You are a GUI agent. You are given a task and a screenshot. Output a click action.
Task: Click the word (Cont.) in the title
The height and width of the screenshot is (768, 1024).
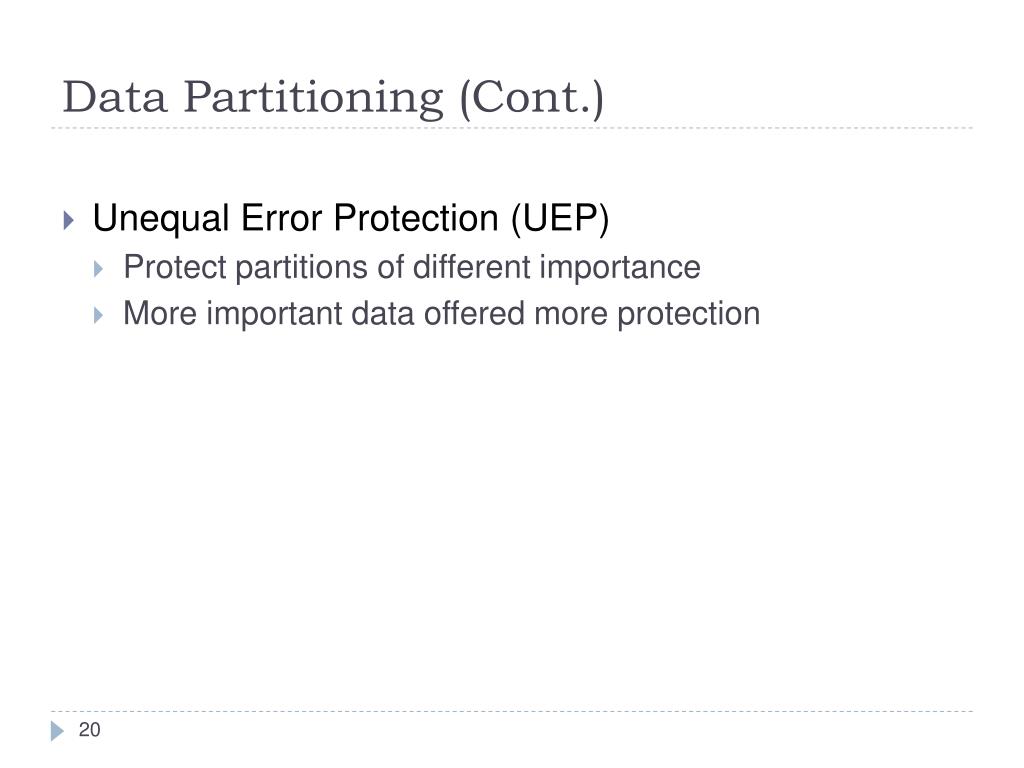point(532,98)
